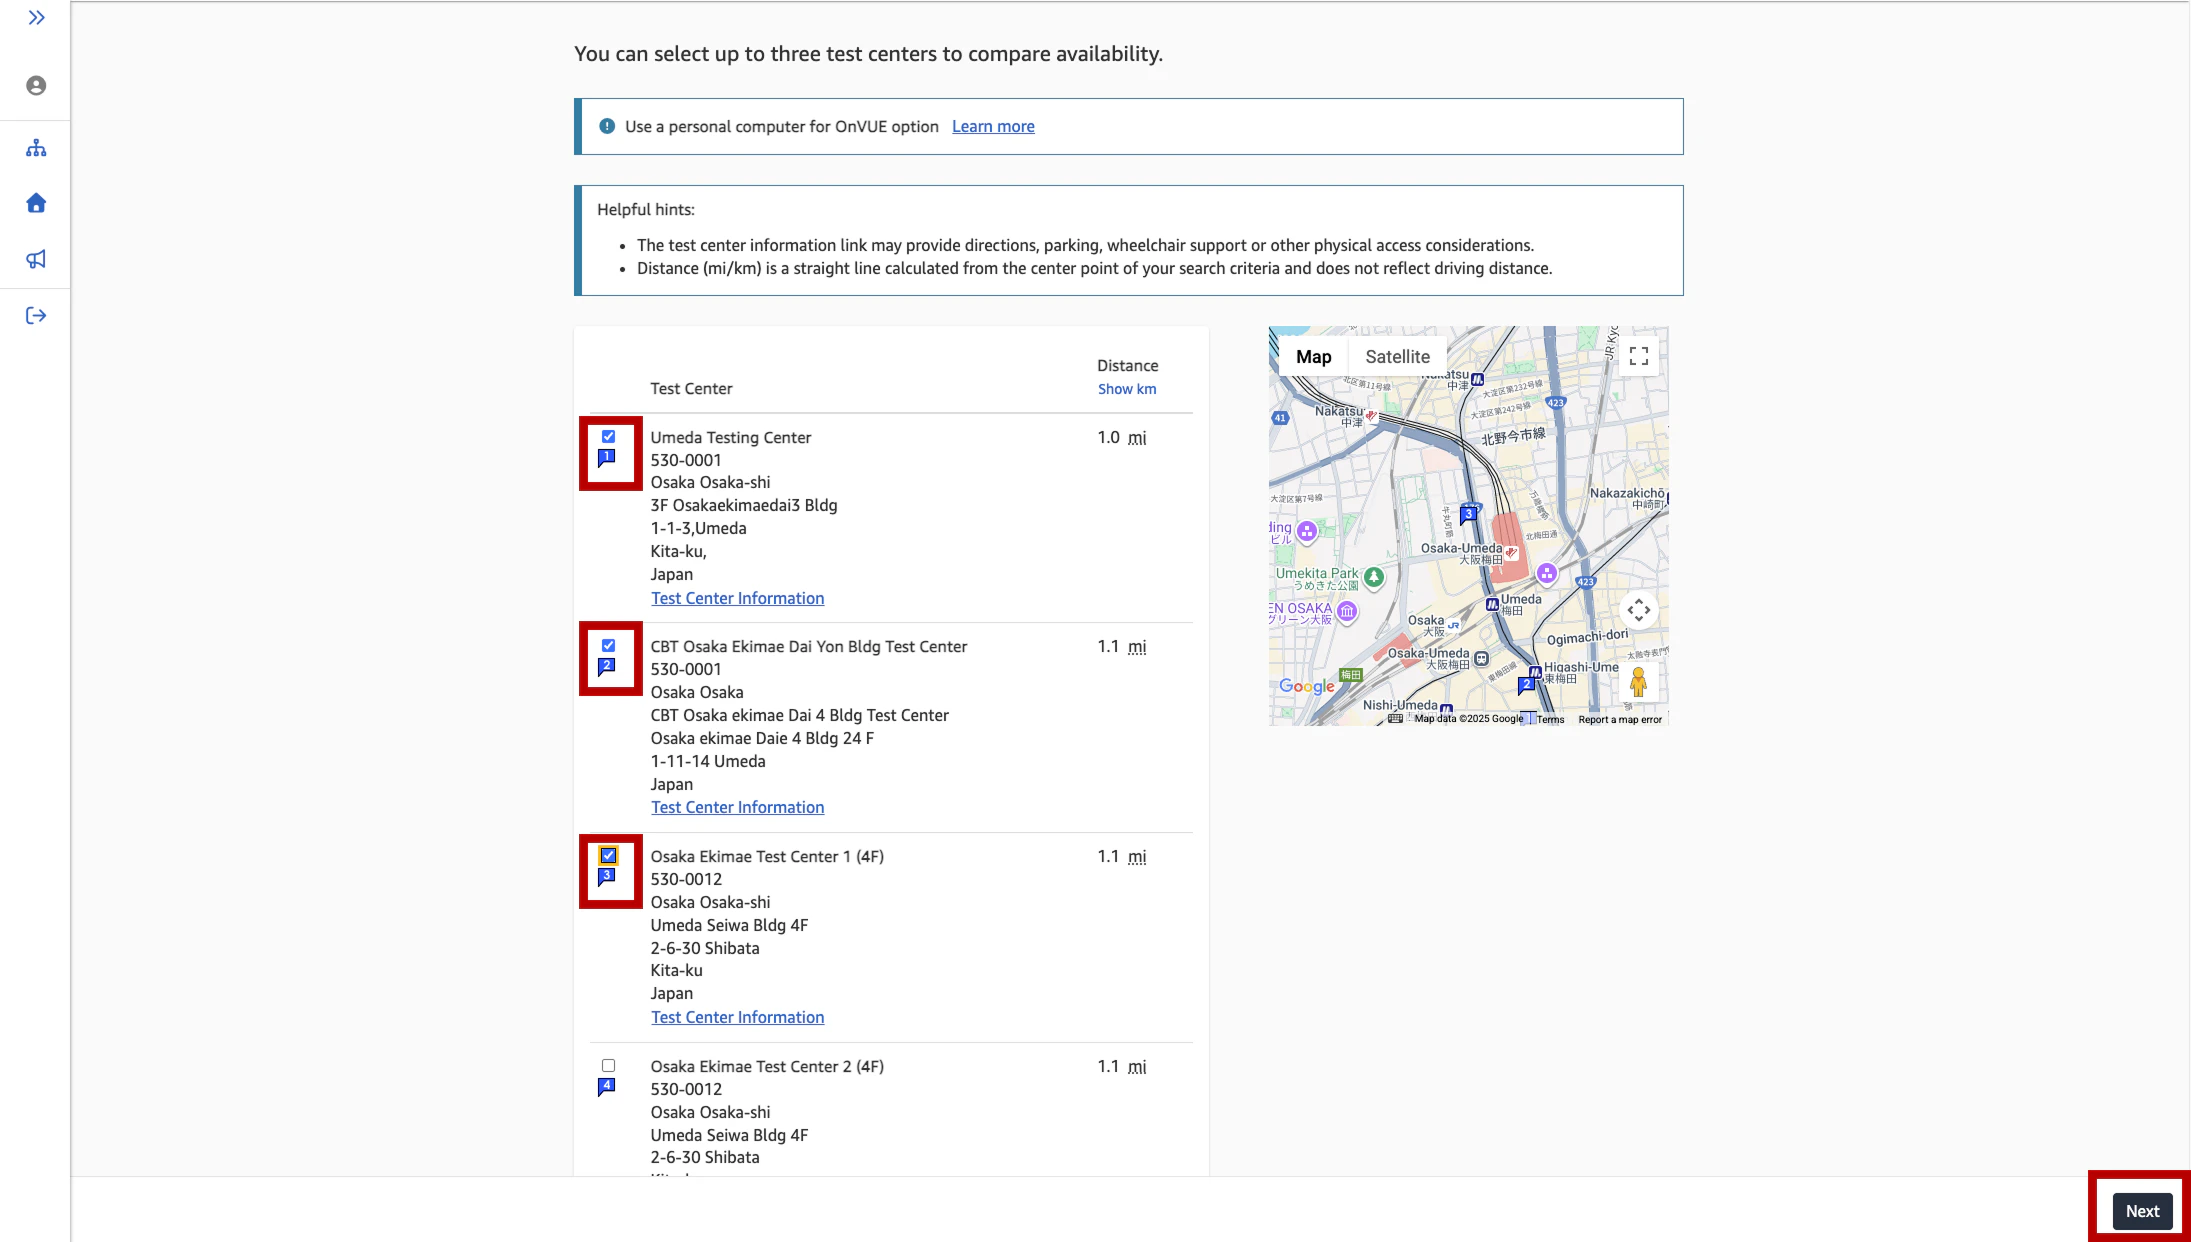
Task: Click list marker 4 for Test Center 2
Action: [x=607, y=1087]
